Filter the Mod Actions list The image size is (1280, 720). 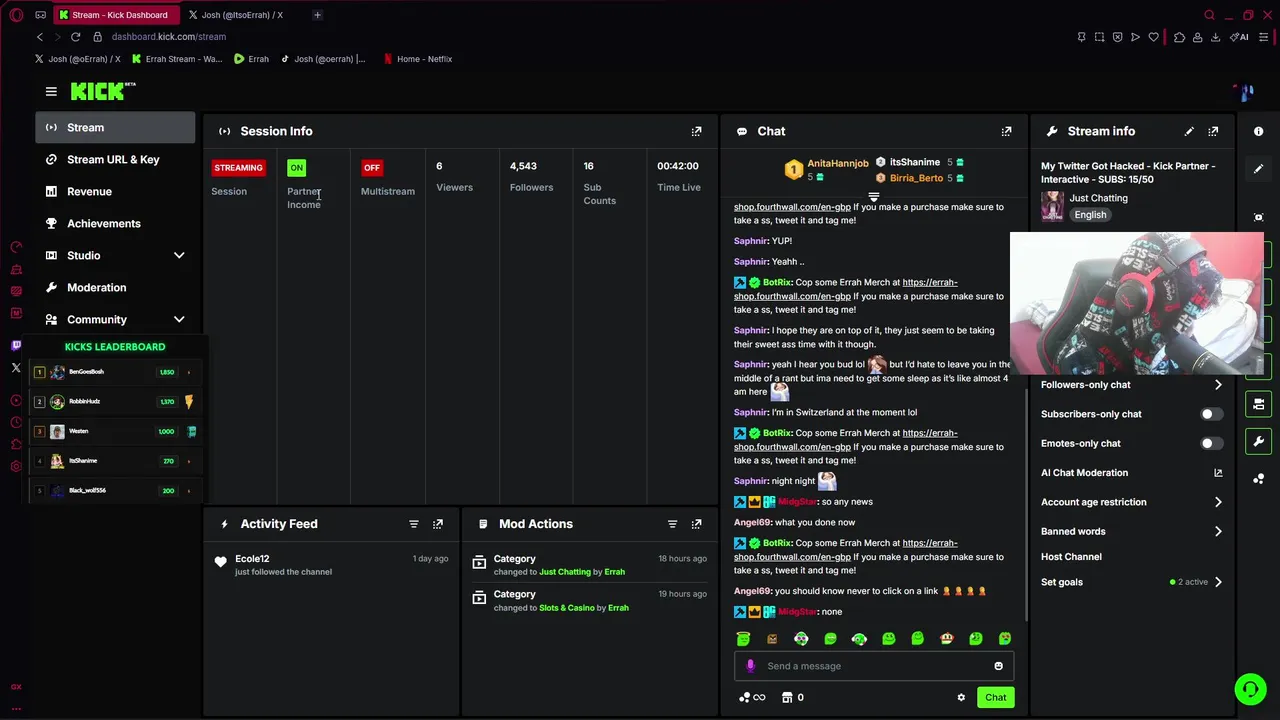(x=673, y=524)
